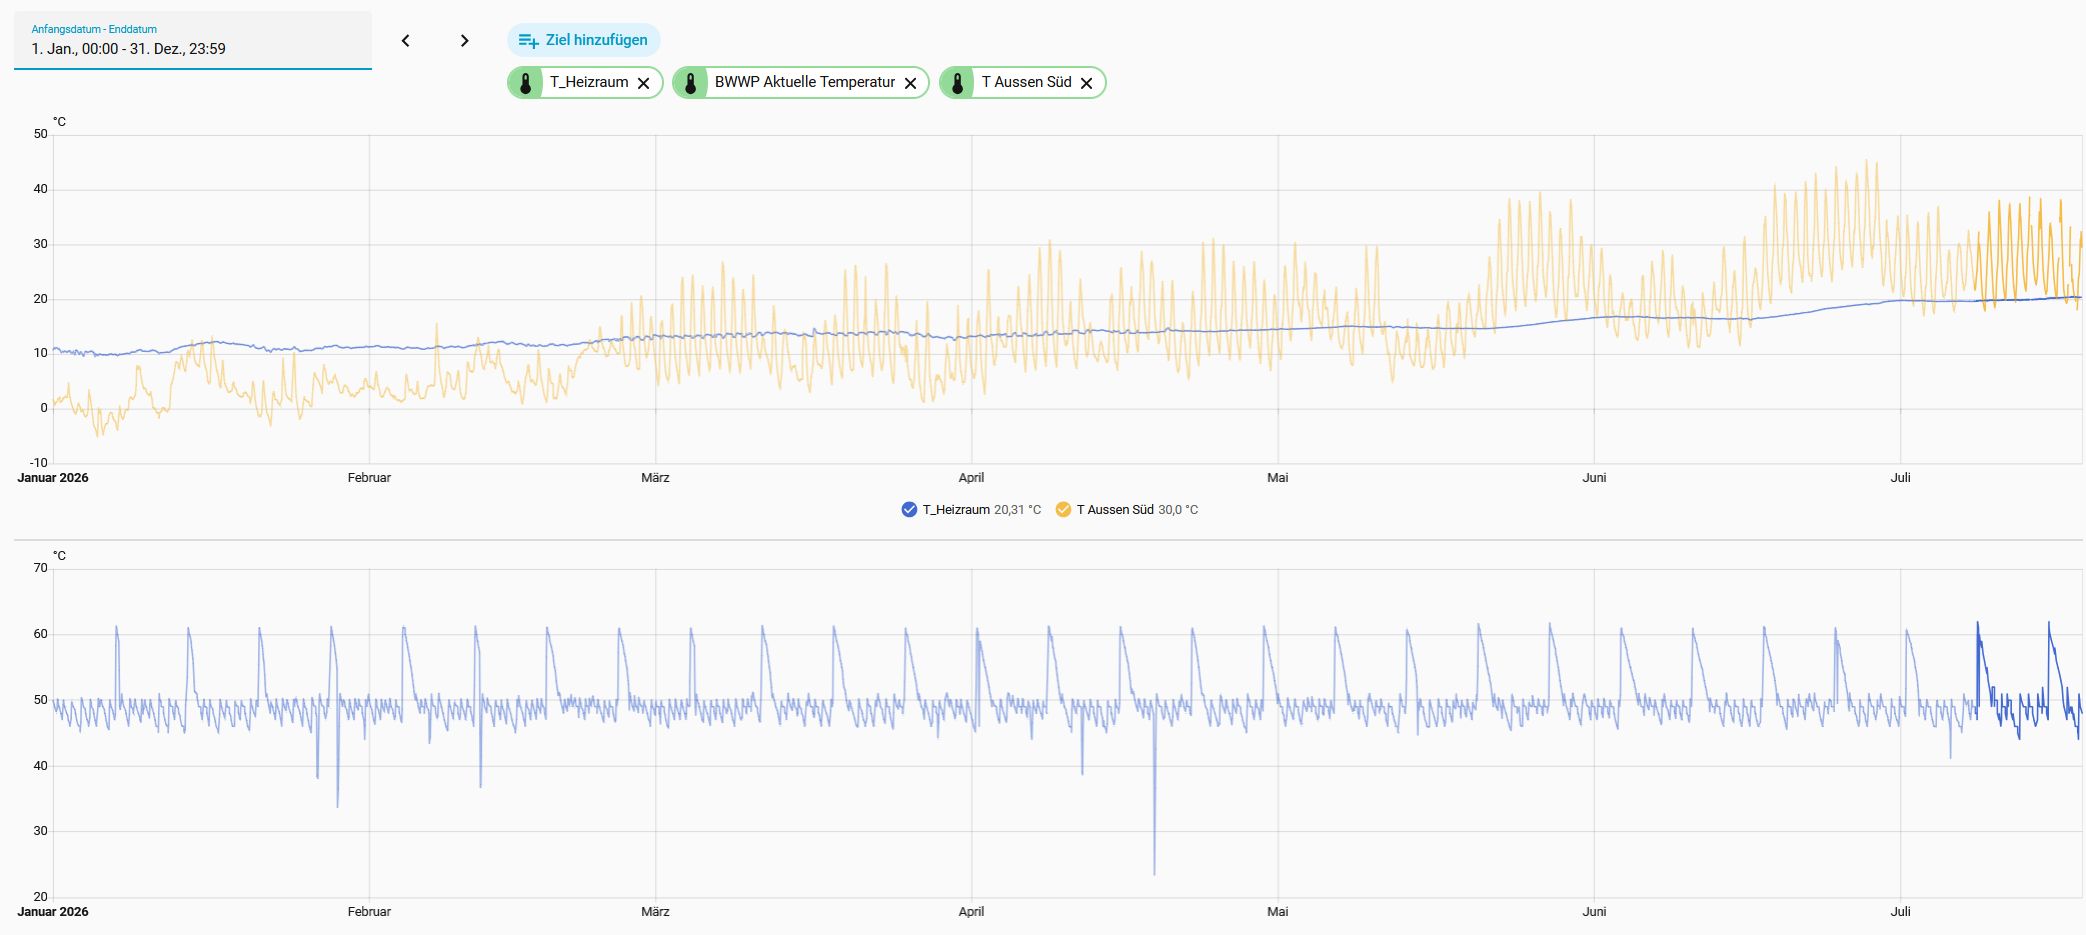Click 'Januar 2026' under the lower chart
Viewport: 2086px width, 935px height.
coord(53,912)
